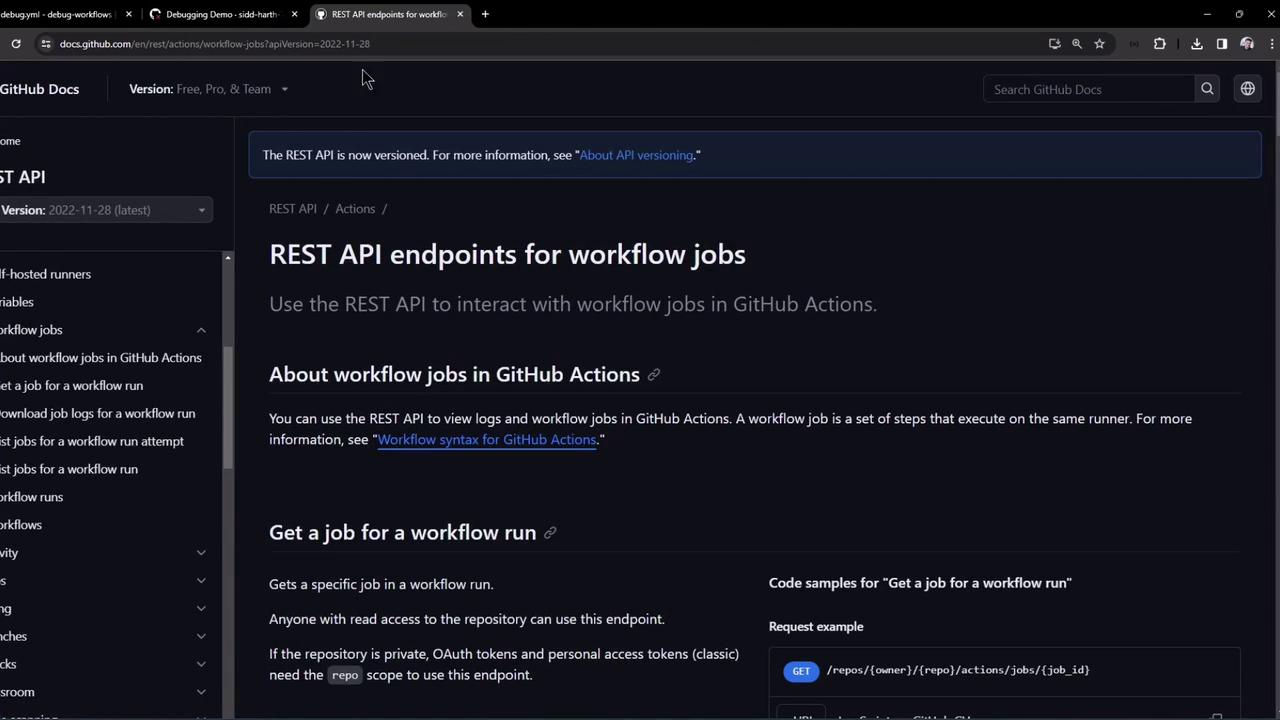Expand the Activity sidebar section chevron
Viewport: 1280px width, 720px height.
[x=201, y=553]
